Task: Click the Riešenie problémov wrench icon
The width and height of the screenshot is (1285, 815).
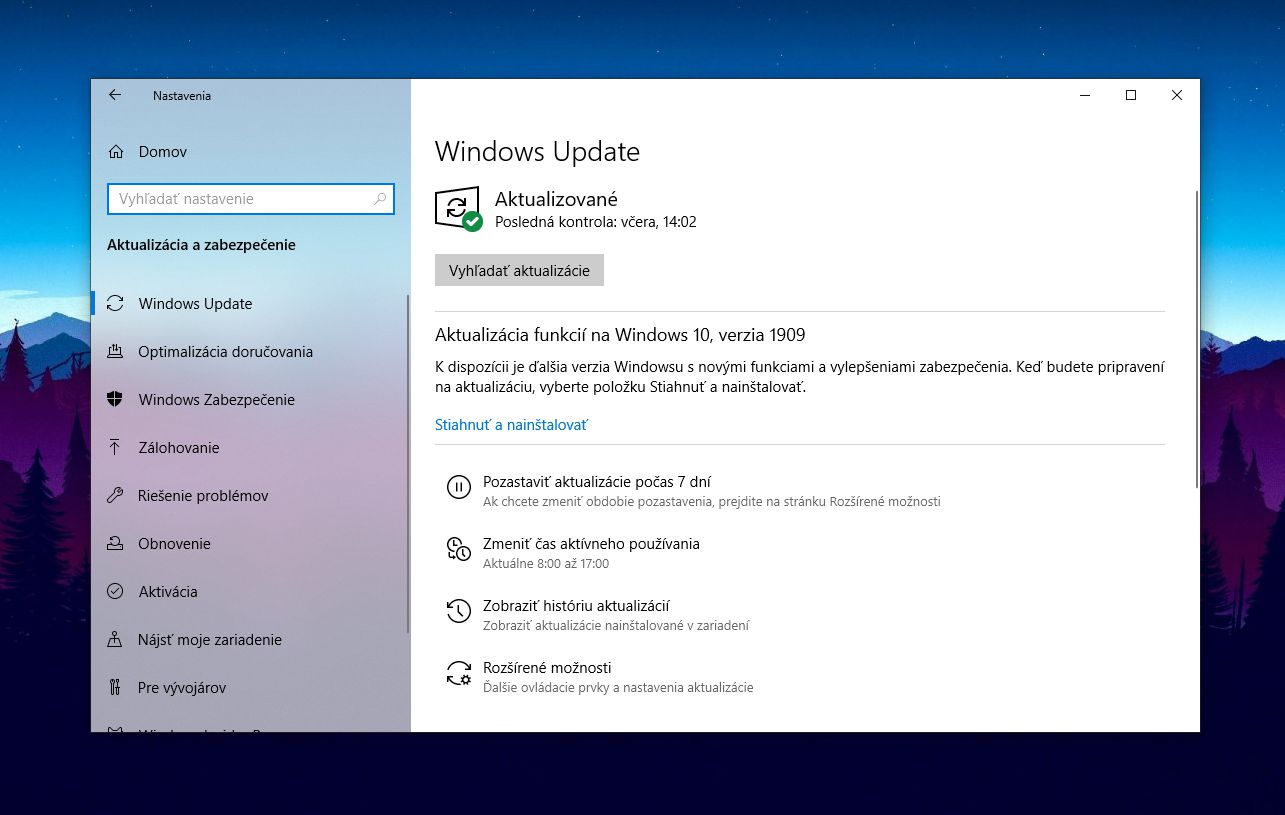Action: tap(115, 495)
